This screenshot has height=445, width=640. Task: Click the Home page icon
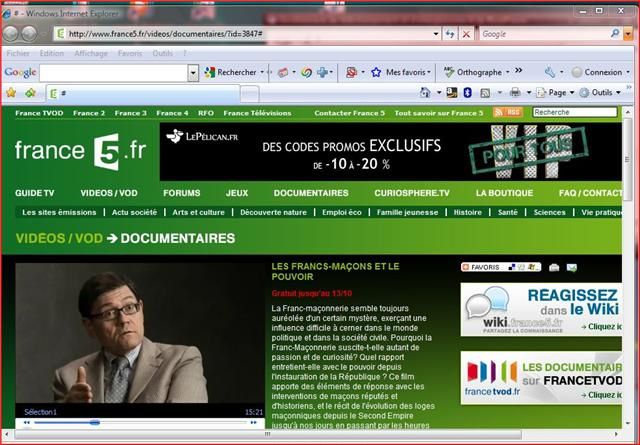coord(425,93)
